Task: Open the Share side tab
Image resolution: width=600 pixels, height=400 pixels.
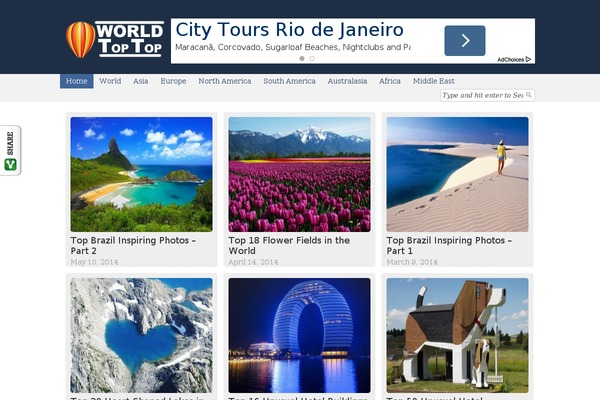Action: pos(10,150)
